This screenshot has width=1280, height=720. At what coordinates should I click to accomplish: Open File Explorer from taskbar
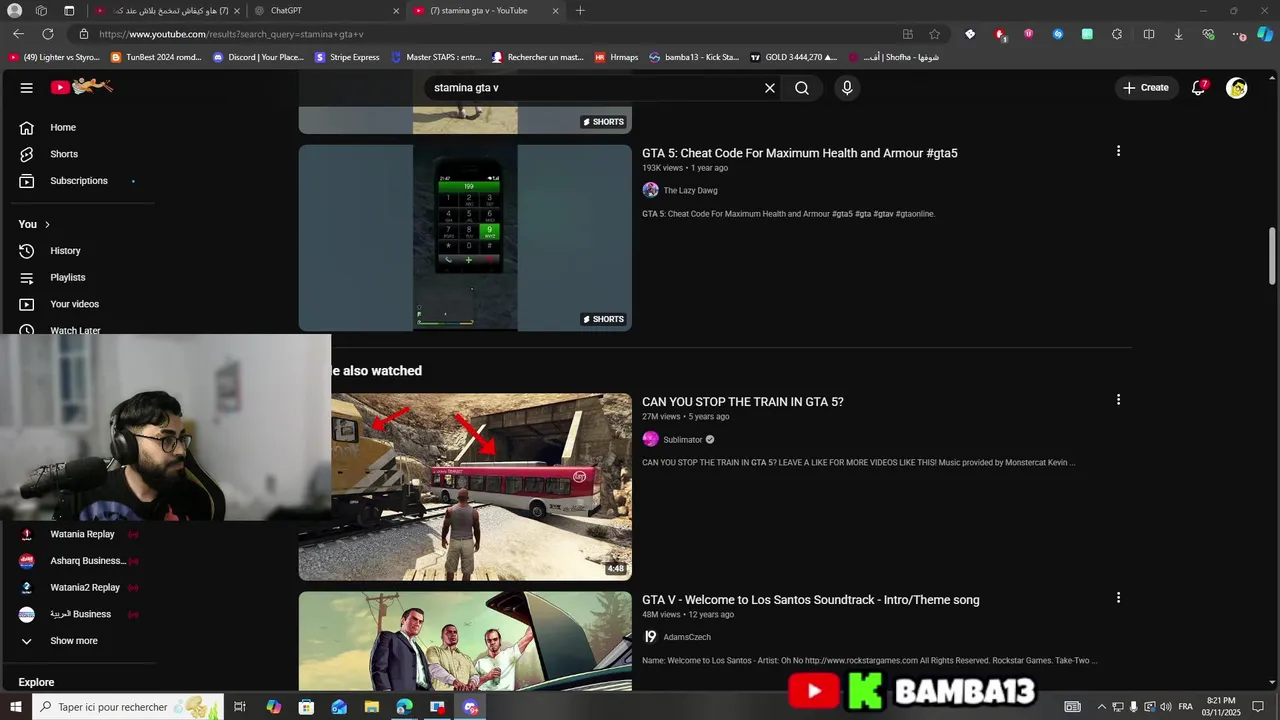(372, 707)
